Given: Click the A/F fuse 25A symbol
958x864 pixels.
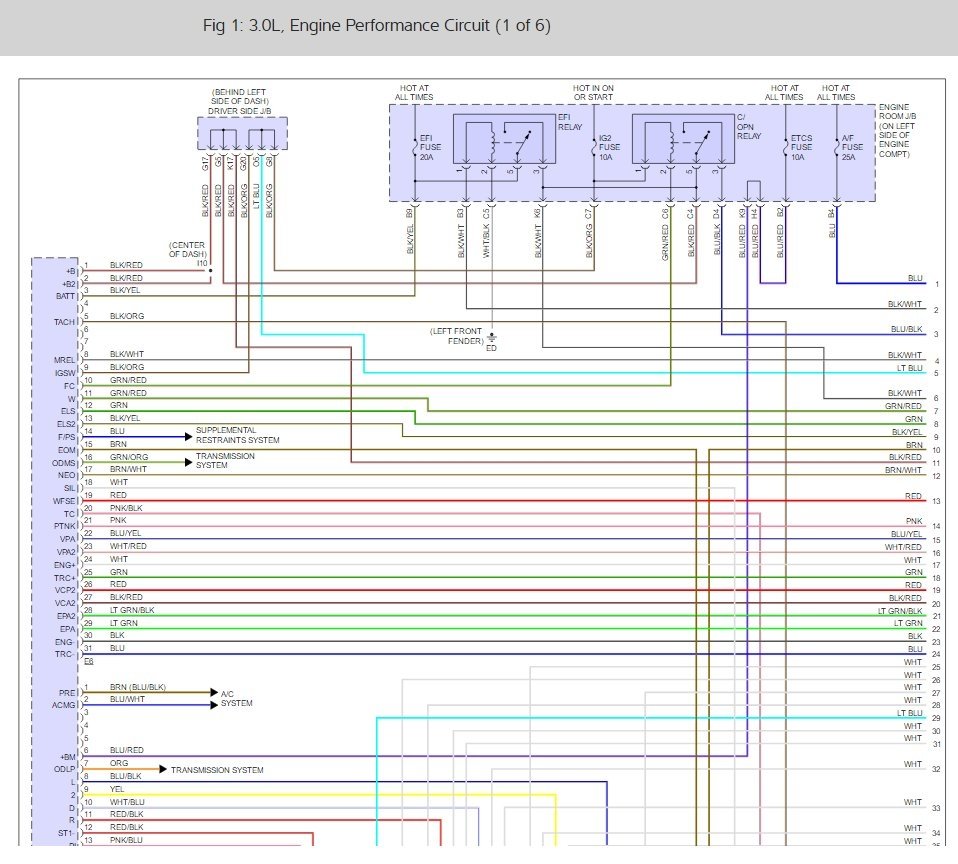Looking at the screenshot, I should coord(836,148).
